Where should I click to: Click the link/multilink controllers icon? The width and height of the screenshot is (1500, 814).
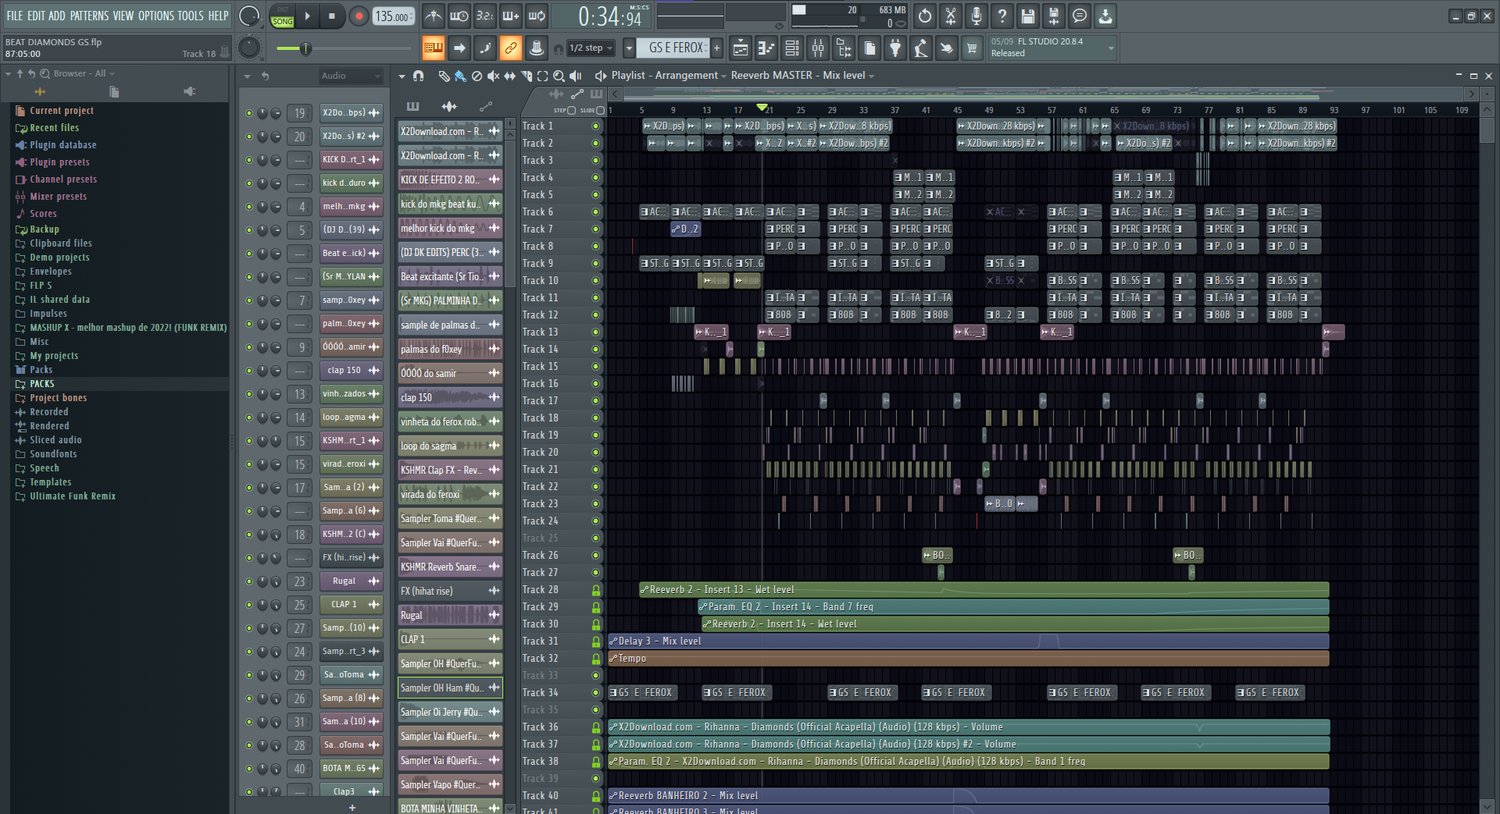[510, 48]
